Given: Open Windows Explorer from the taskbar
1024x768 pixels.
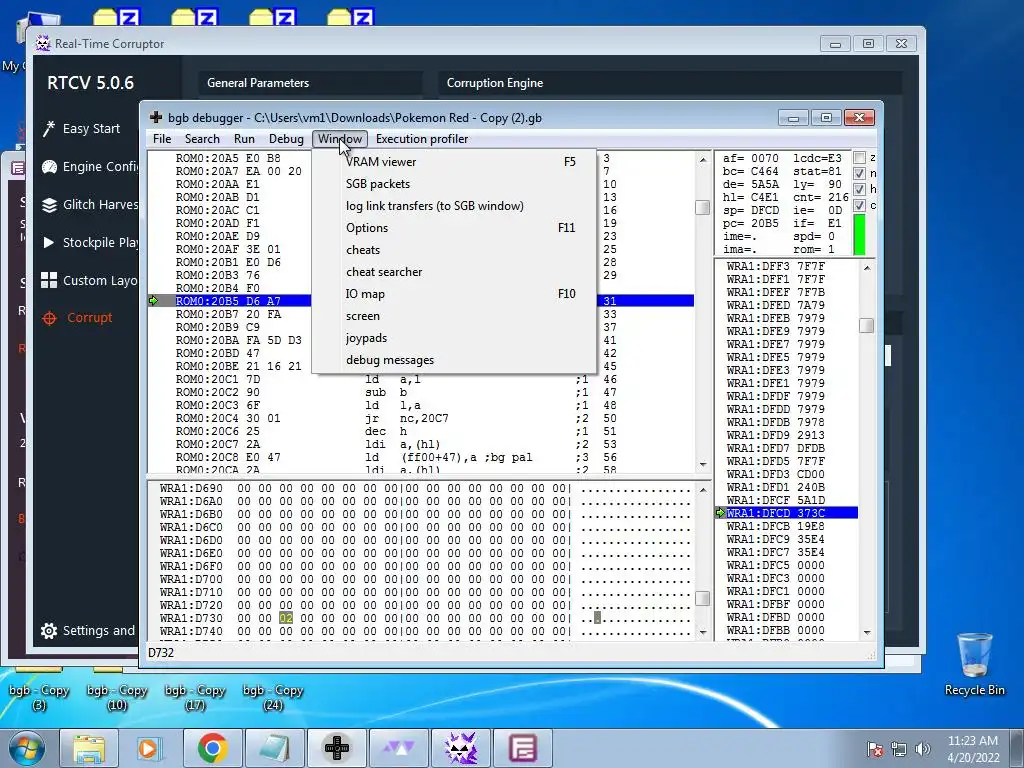Looking at the screenshot, I should [x=89, y=748].
